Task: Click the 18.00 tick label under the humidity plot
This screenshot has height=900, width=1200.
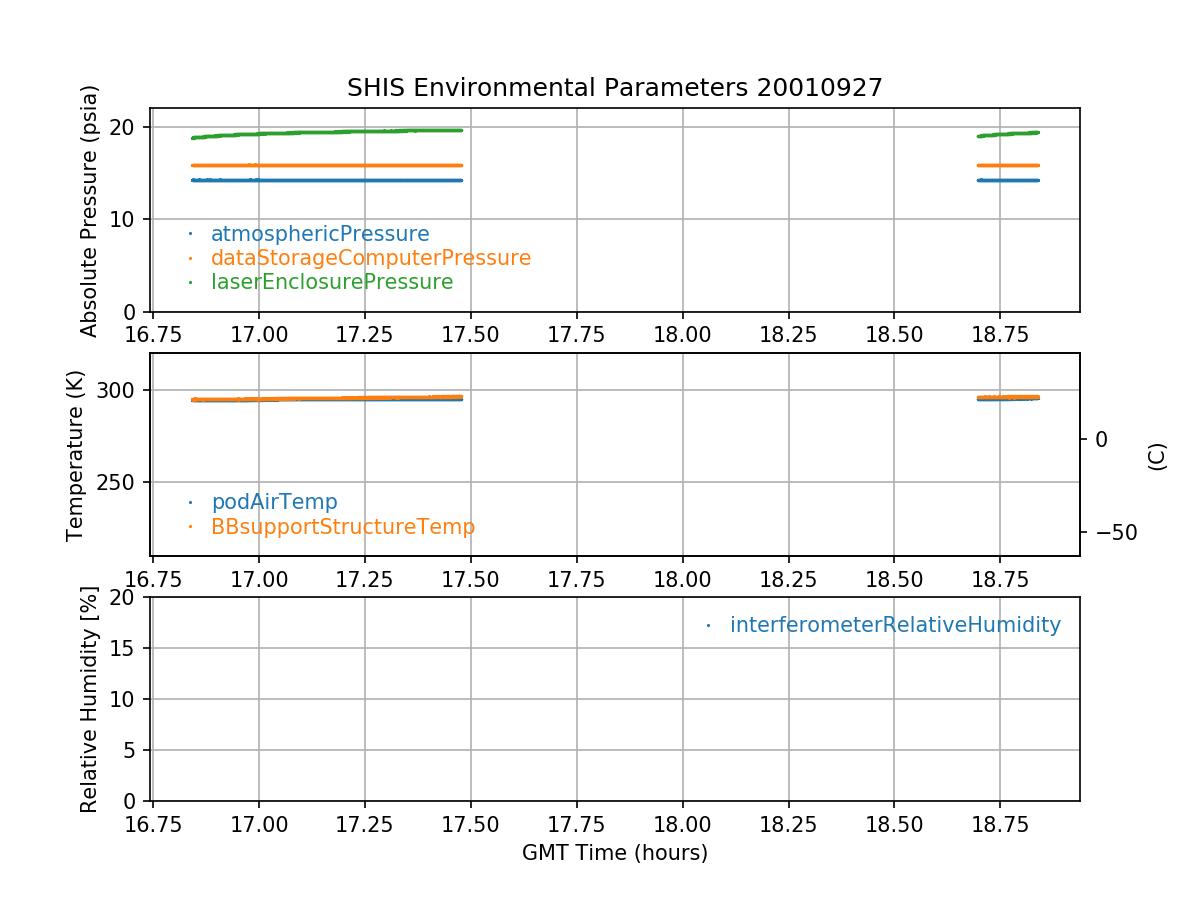Action: (682, 823)
